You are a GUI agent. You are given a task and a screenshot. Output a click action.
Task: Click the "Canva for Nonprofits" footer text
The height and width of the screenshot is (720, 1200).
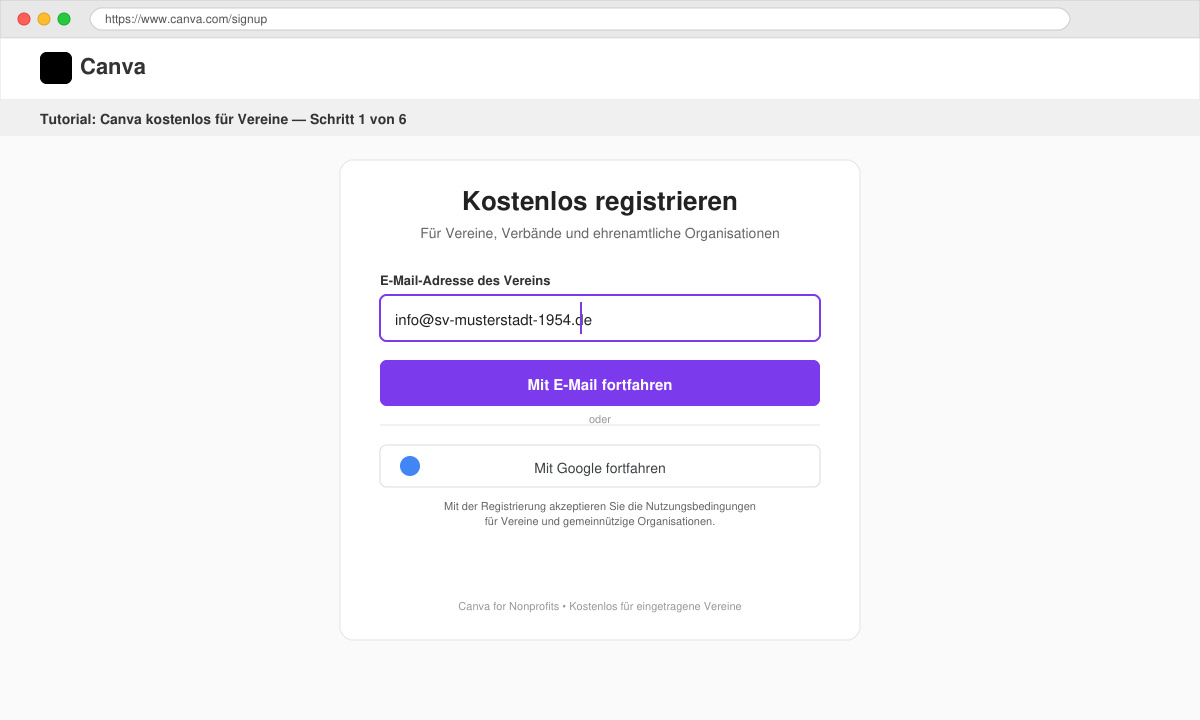pyautogui.click(x=600, y=606)
